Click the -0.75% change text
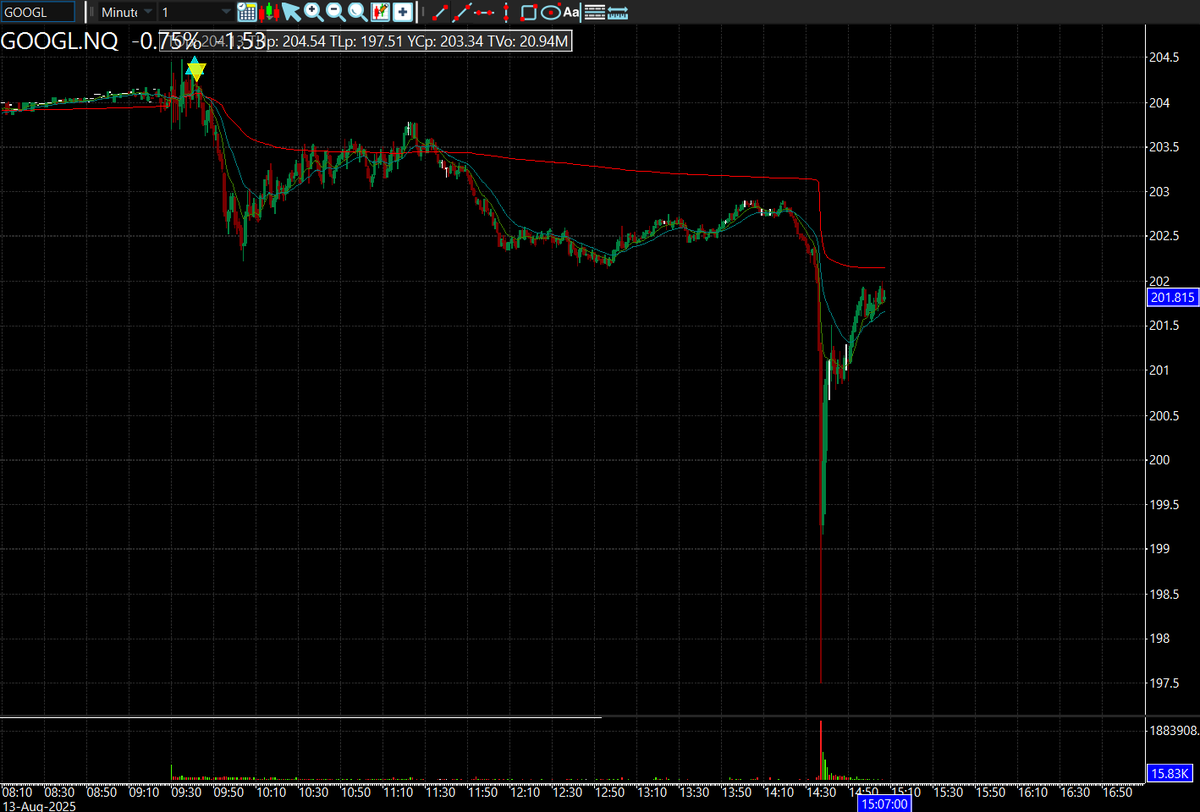 pos(168,41)
